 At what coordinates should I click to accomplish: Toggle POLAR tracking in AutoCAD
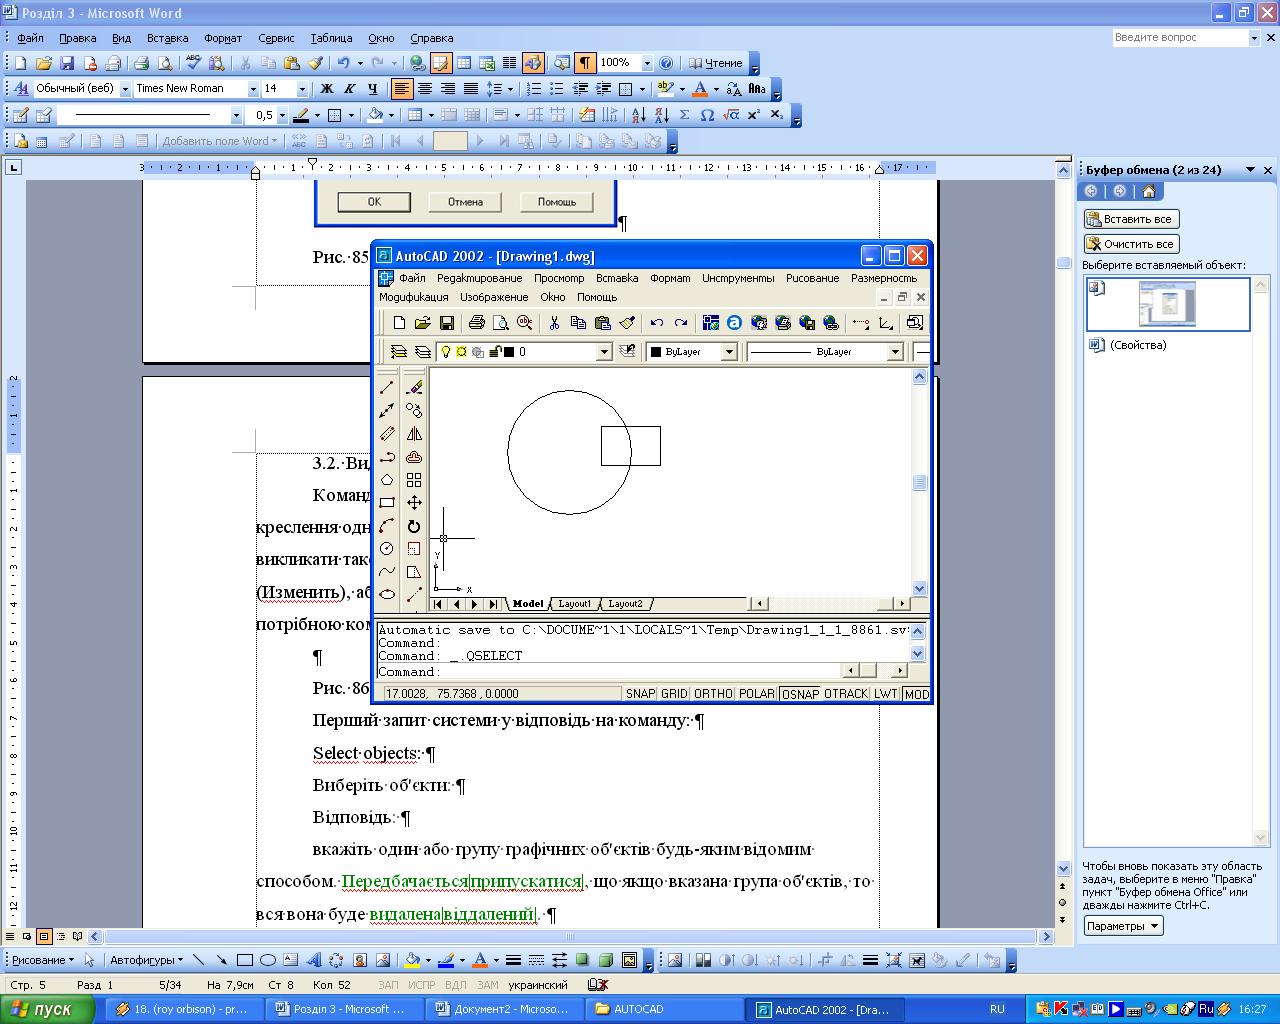(757, 694)
